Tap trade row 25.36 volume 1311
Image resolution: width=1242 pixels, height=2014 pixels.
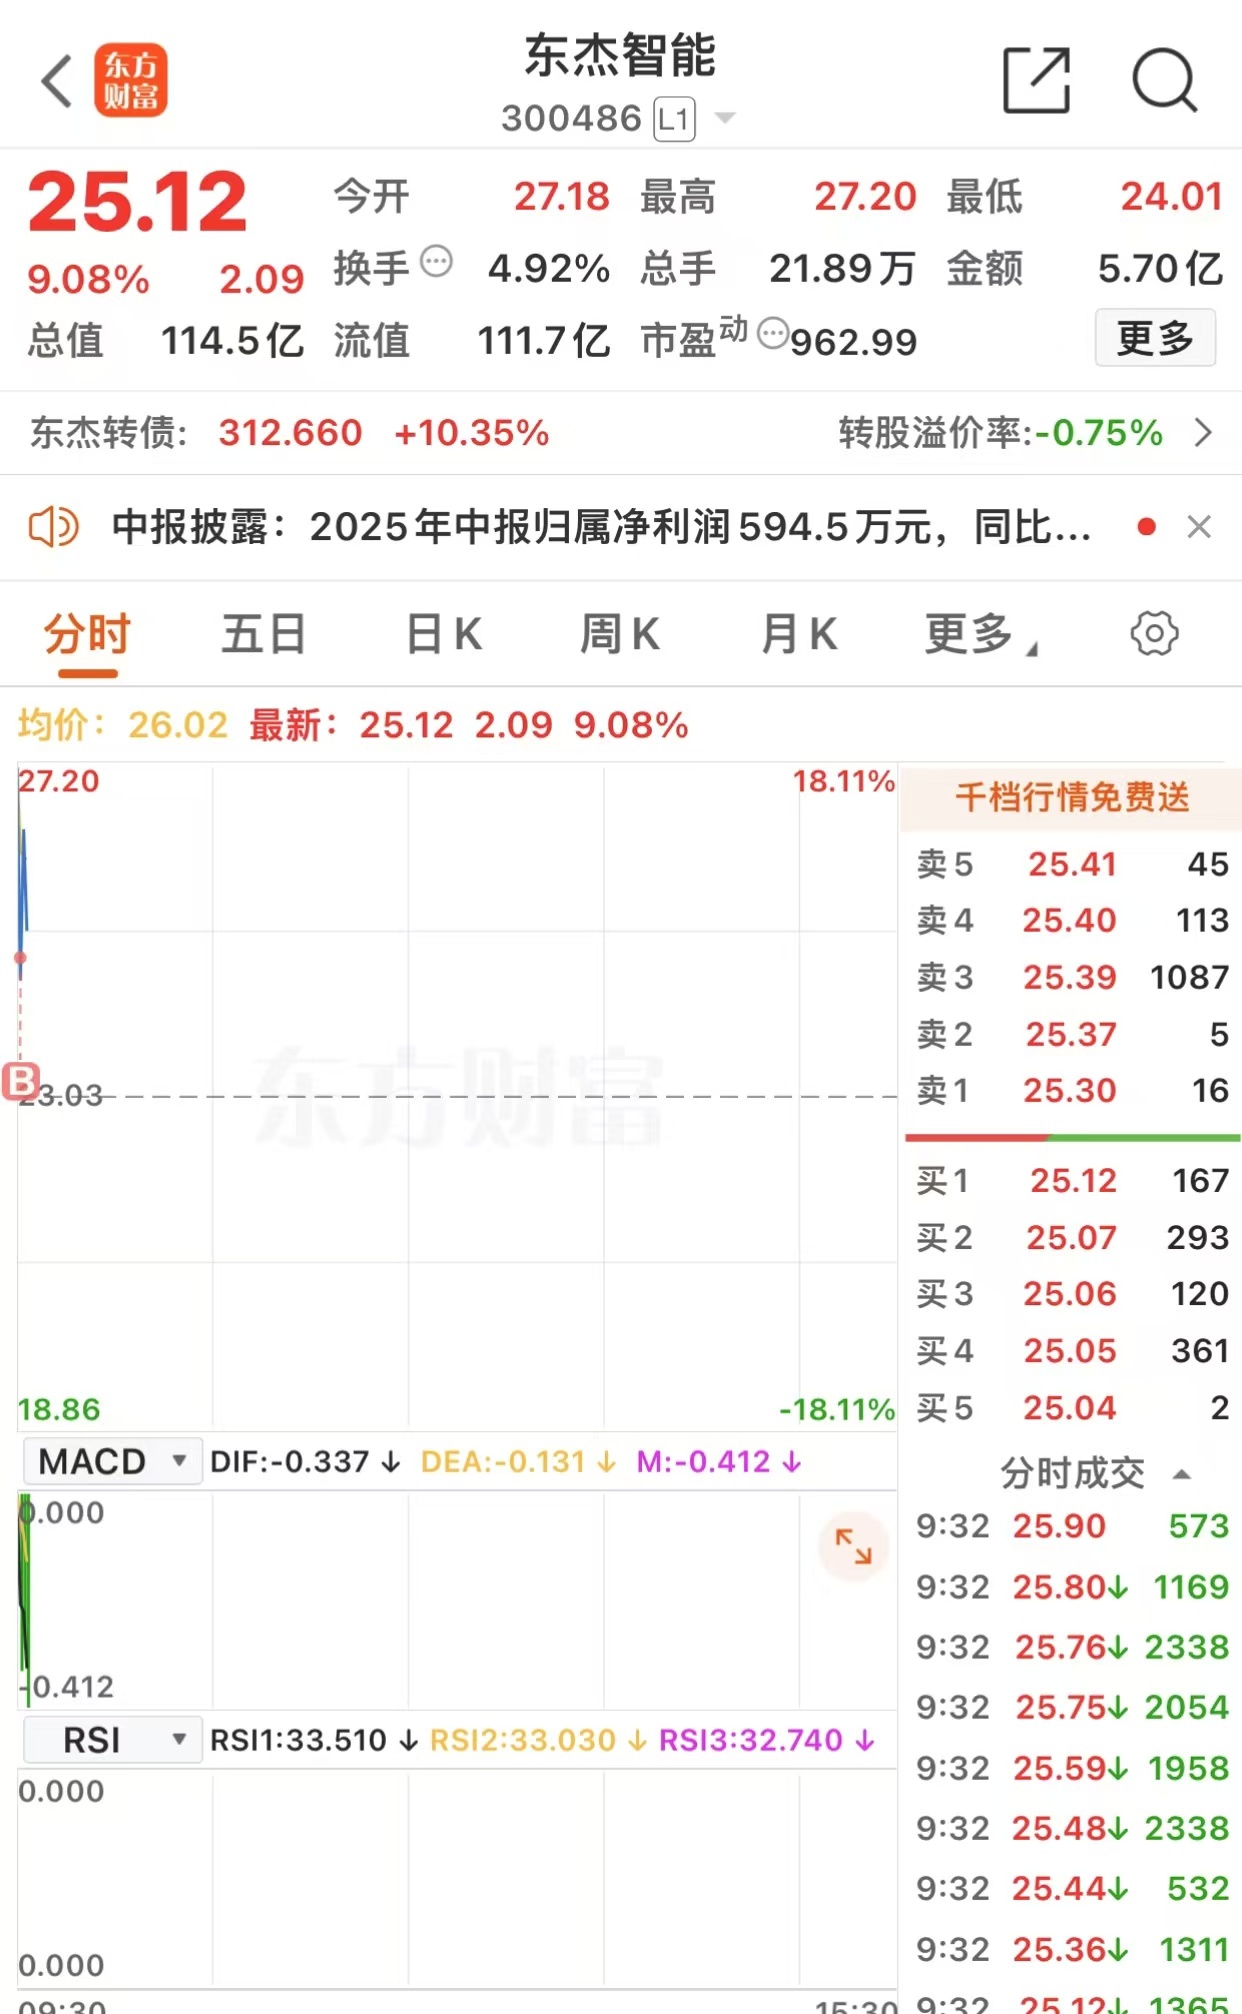click(x=1072, y=1949)
